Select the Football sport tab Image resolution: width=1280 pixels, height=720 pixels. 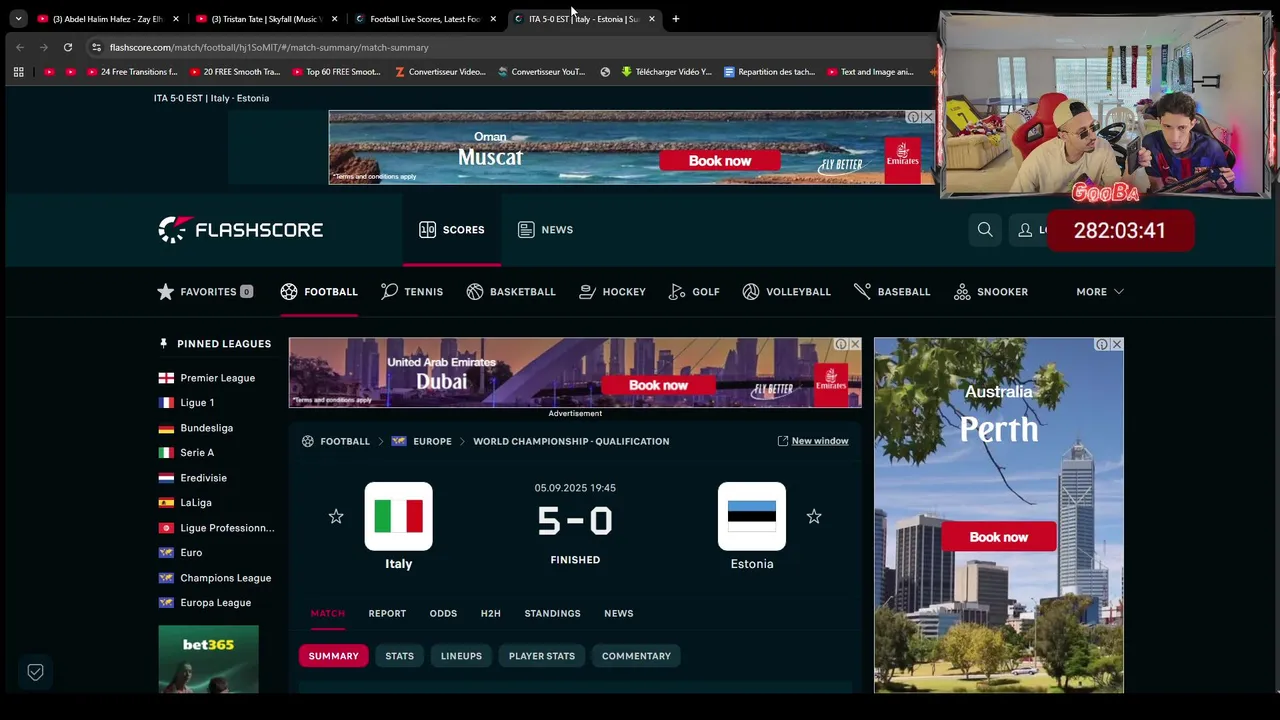(x=319, y=292)
